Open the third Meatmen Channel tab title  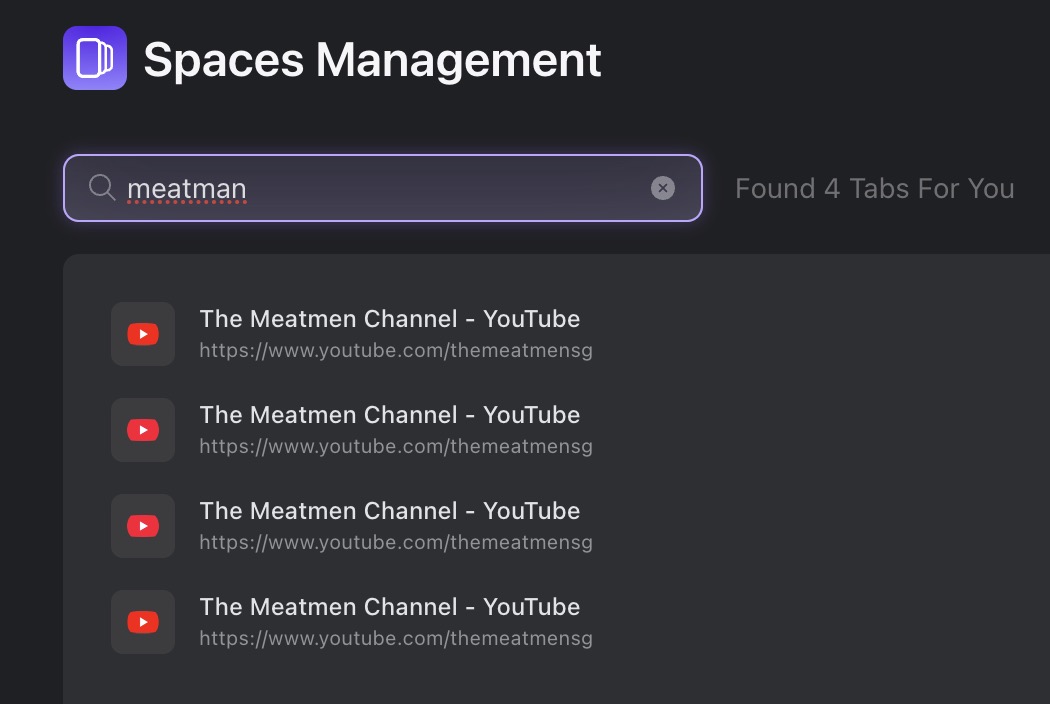point(389,511)
